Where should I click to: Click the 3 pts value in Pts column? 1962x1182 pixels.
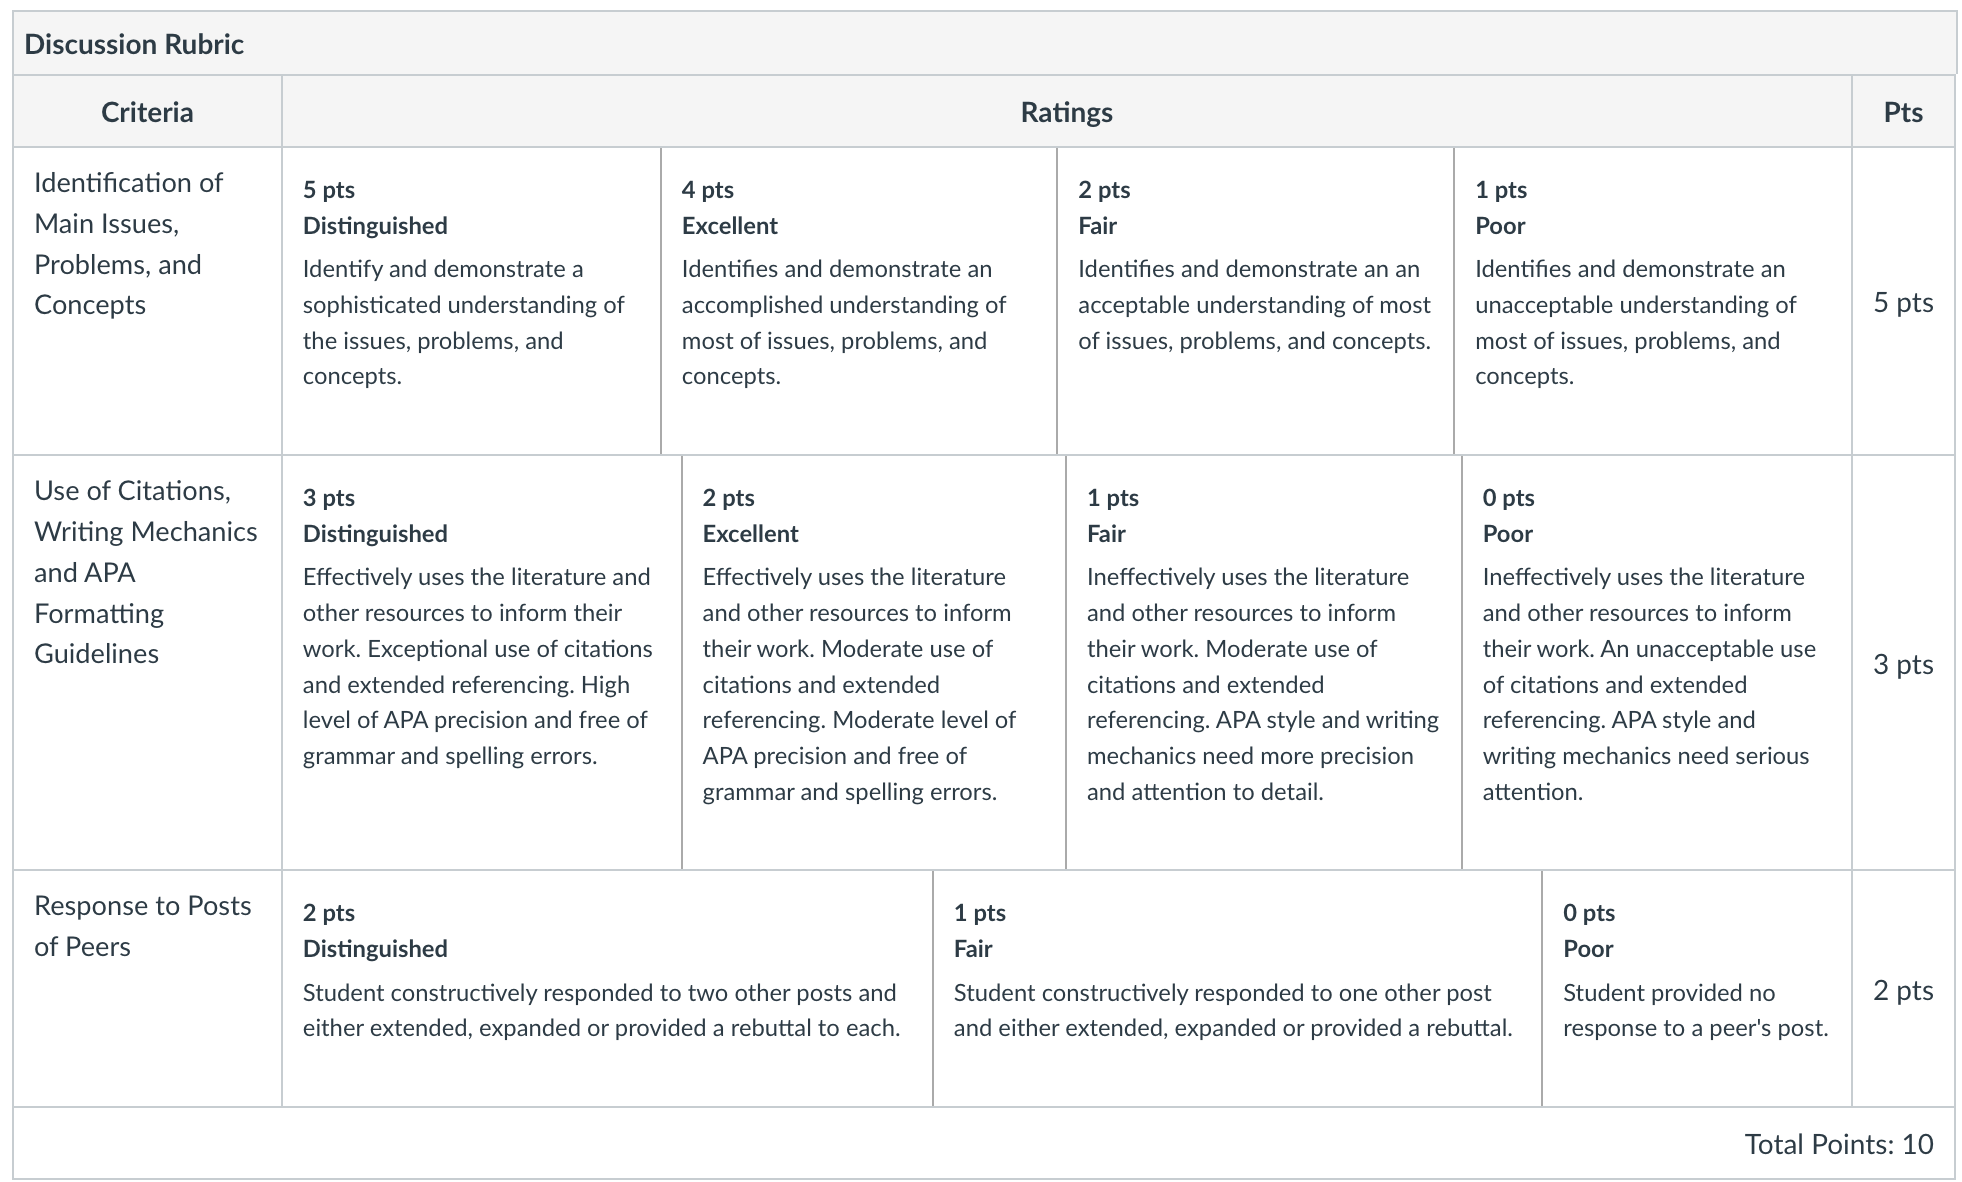pos(1903,664)
